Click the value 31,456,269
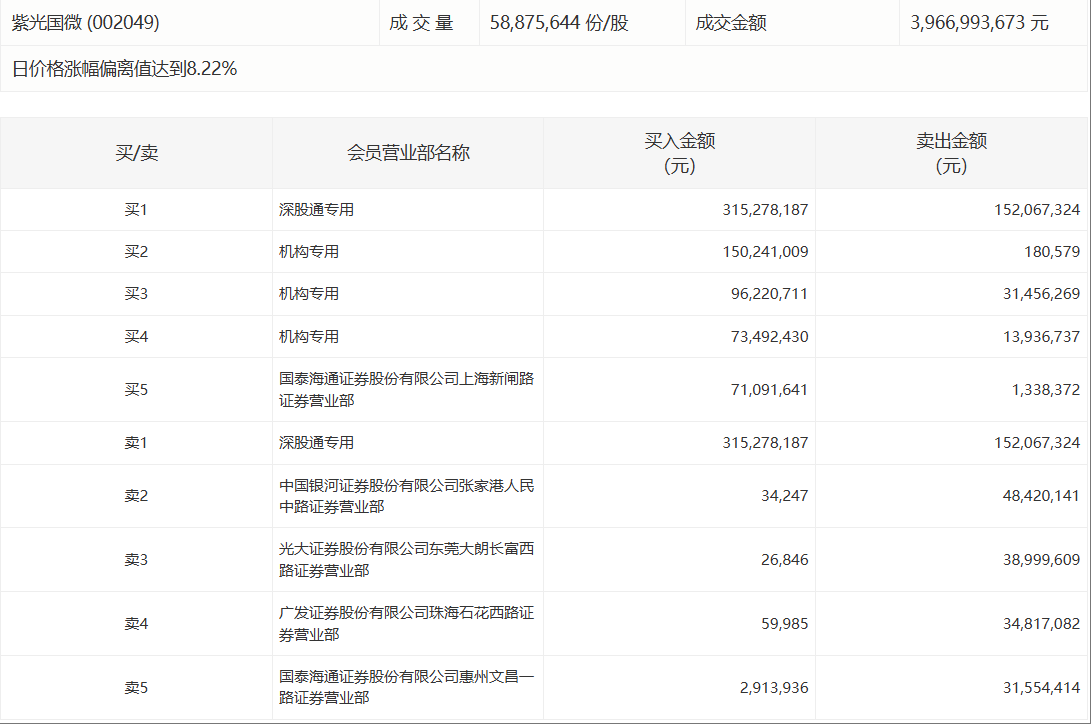Viewport: 1091px width, 724px height. coord(1041,293)
